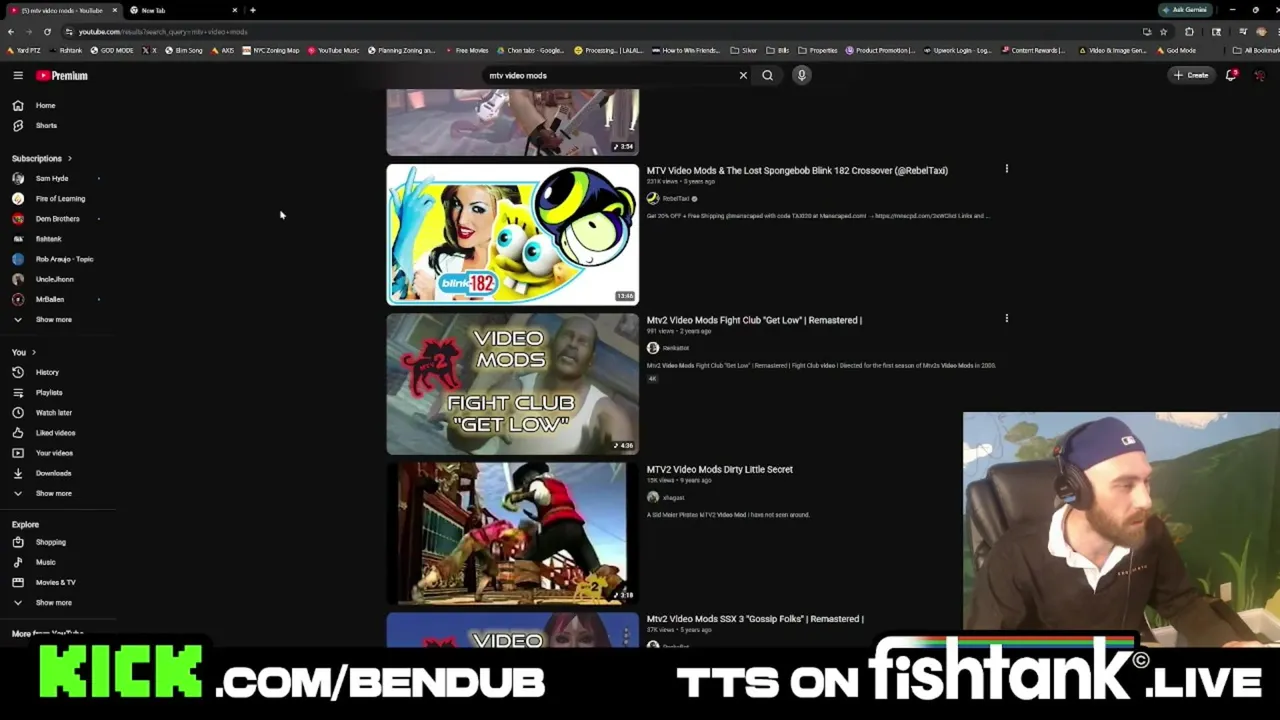The image size is (1280, 720).
Task: Open title Mtv2 Video Mods Fight Club Get Low
Action: [754, 320]
